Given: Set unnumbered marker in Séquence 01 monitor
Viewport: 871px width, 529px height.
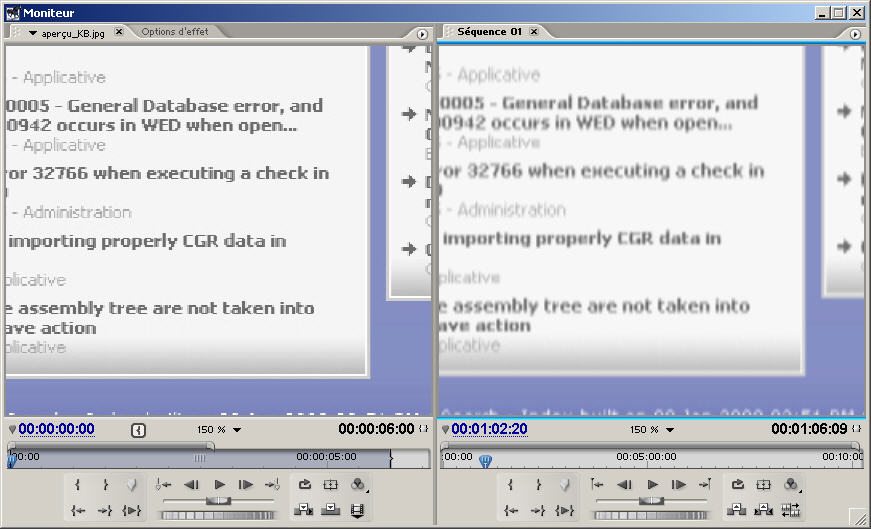Looking at the screenshot, I should 564,485.
